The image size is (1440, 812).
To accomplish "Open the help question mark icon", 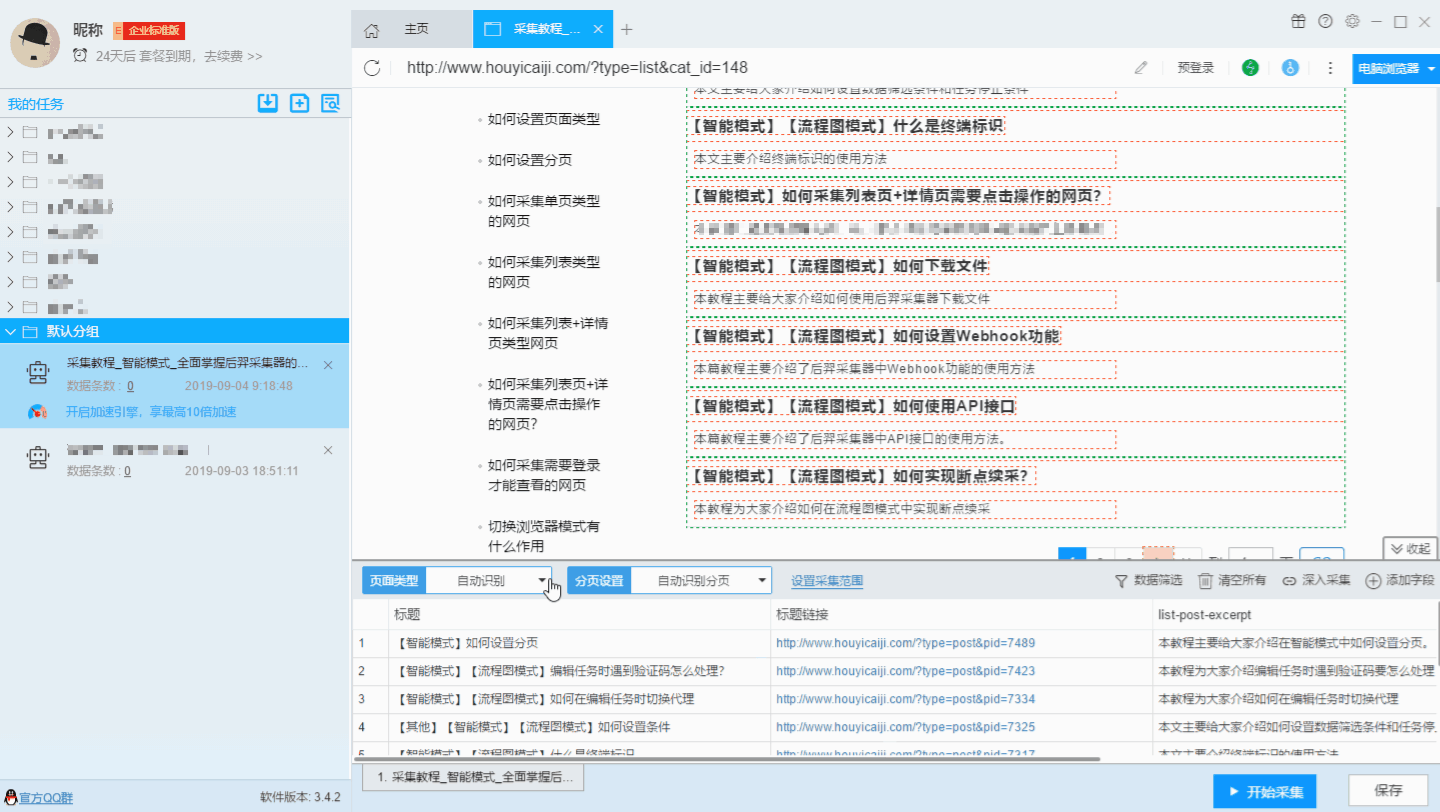I will click(1325, 21).
